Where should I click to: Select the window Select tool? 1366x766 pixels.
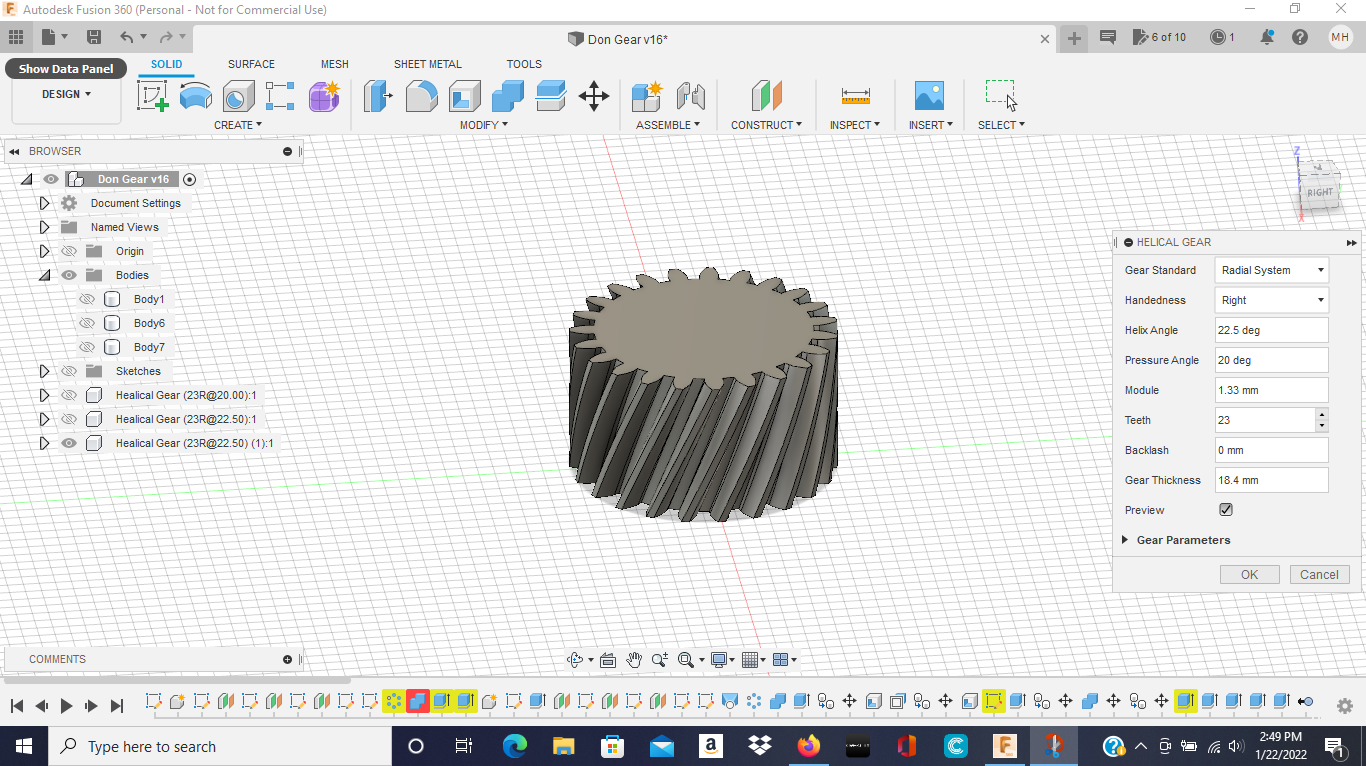point(1001,96)
